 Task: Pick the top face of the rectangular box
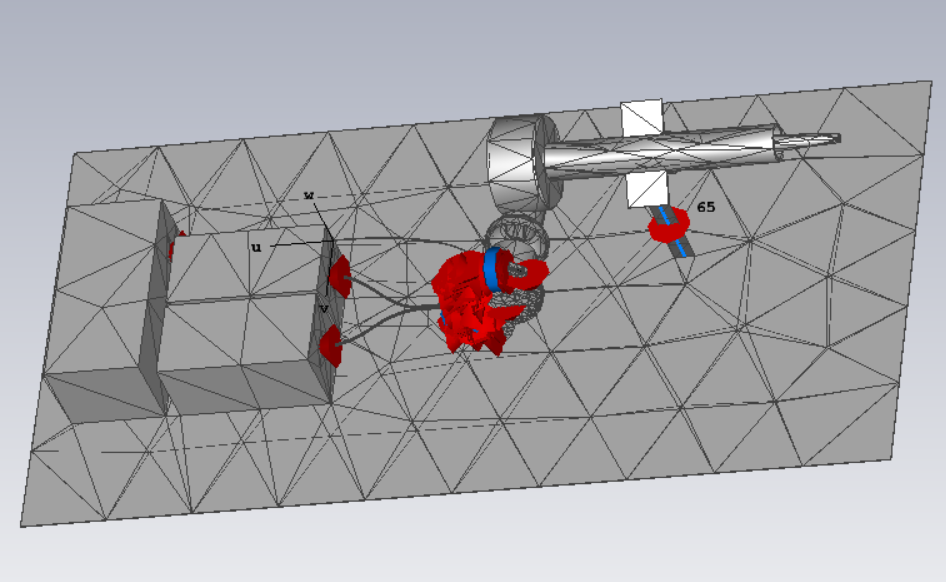click(x=241, y=299)
